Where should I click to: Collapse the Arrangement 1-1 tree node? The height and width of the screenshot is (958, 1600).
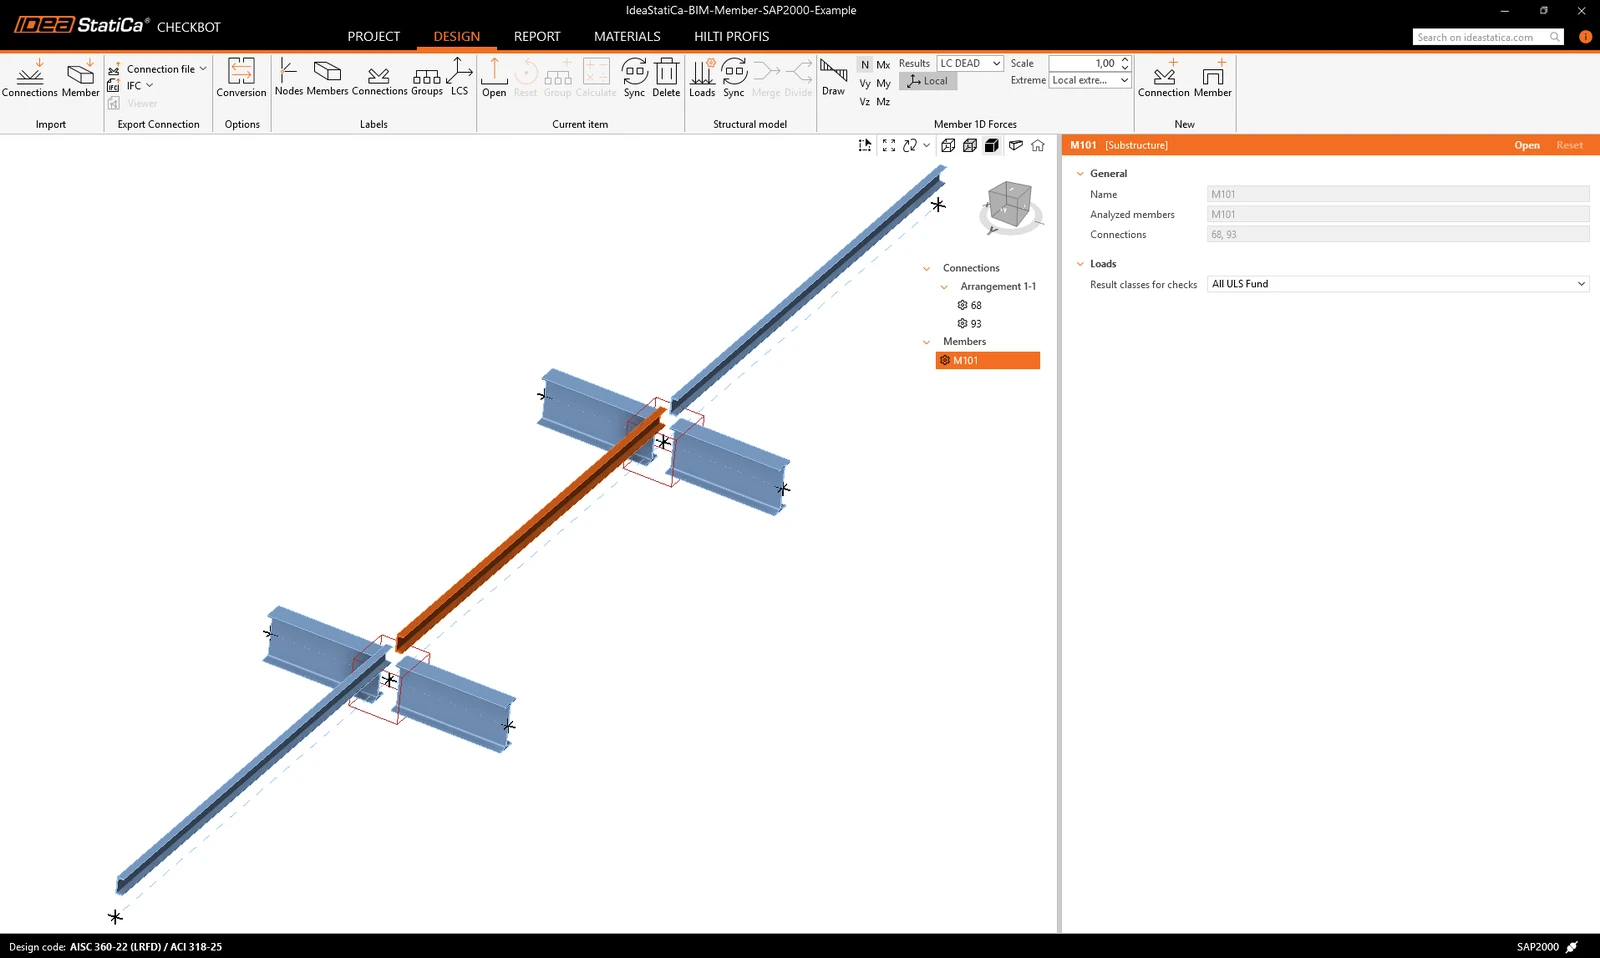coord(944,287)
